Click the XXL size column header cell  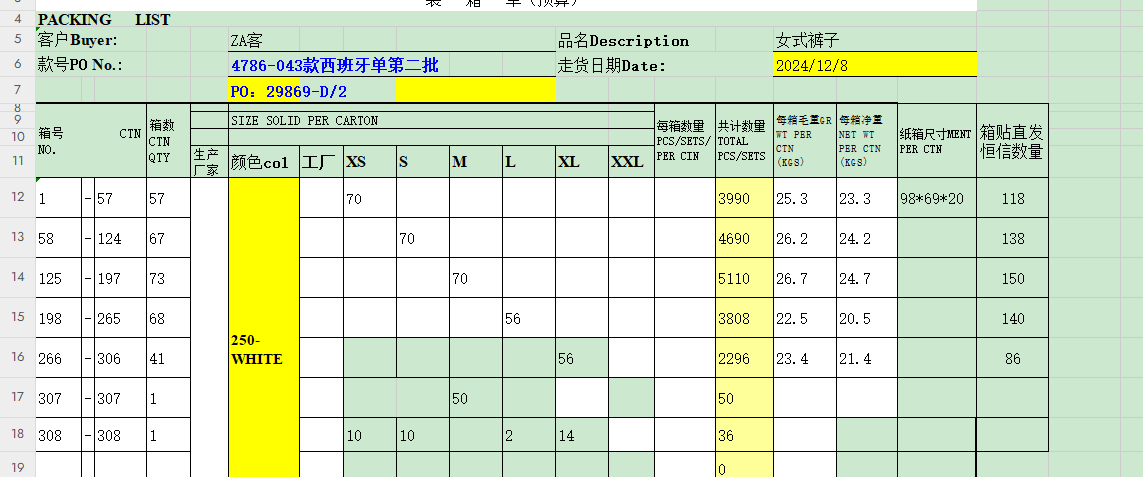point(631,162)
